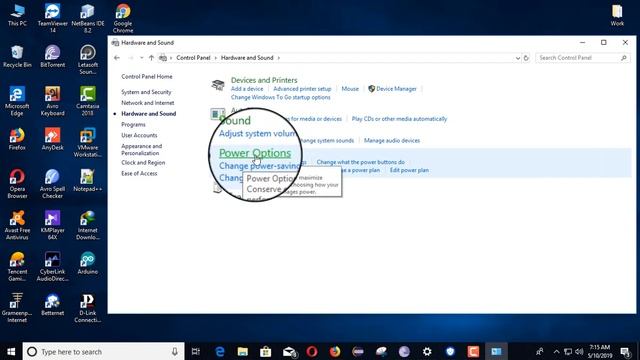Open Manage audio devices link
The image size is (640, 360).
click(x=392, y=140)
